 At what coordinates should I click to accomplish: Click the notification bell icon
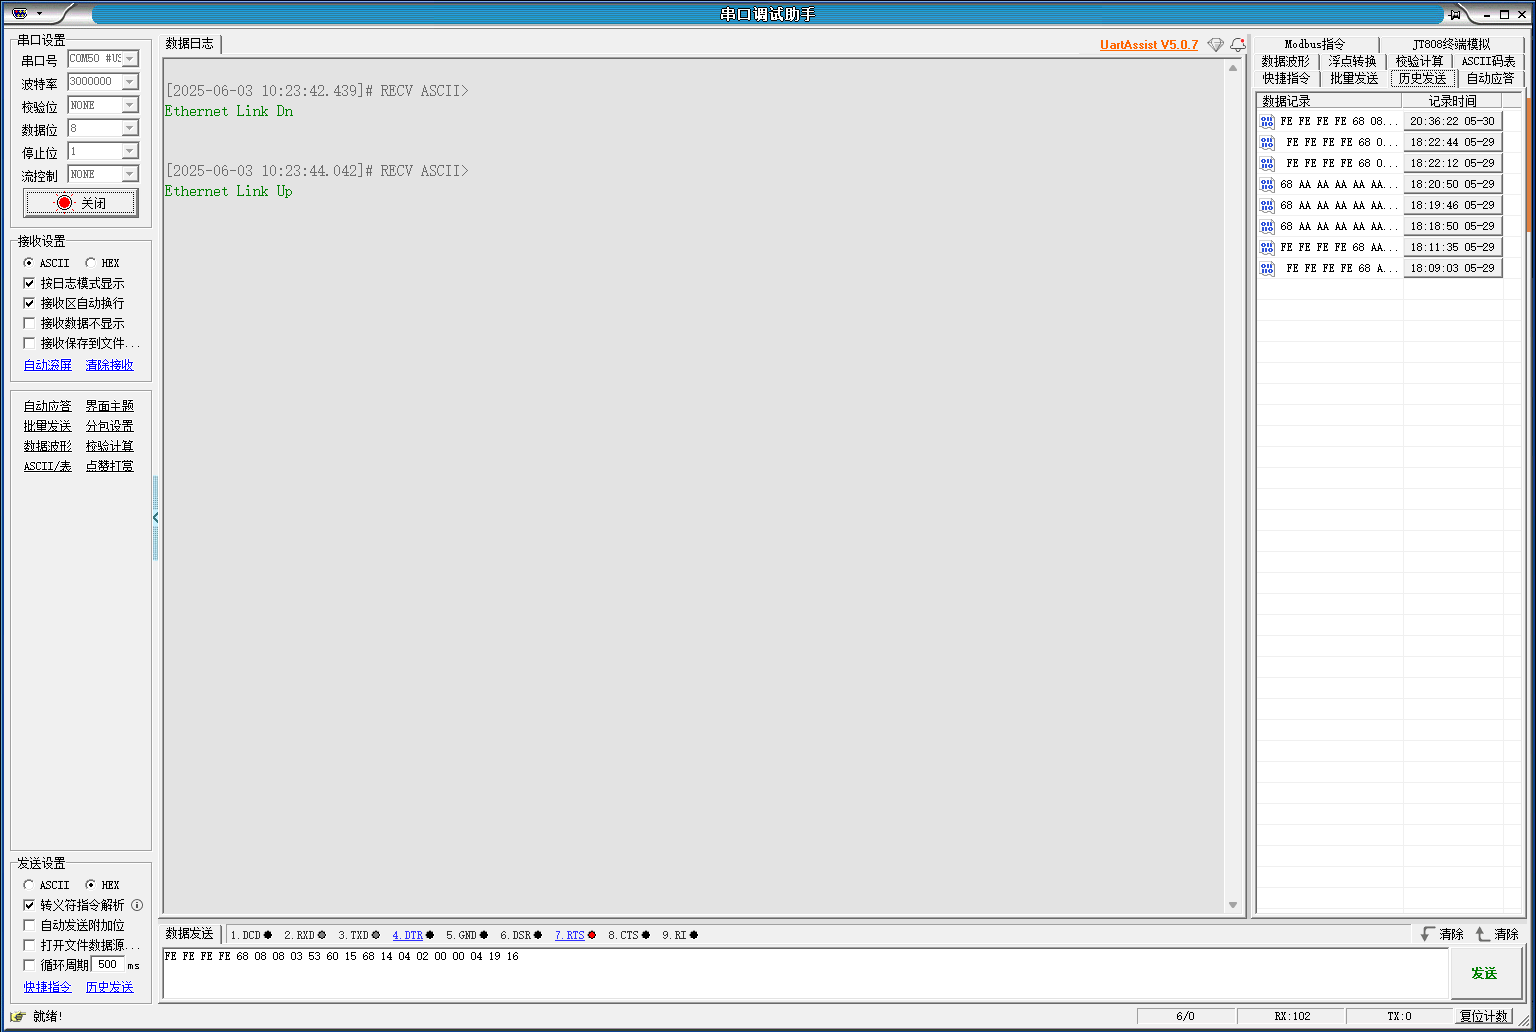tap(1238, 45)
